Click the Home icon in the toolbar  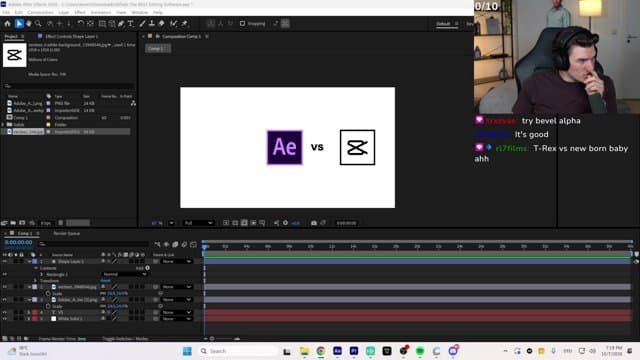click(7, 24)
